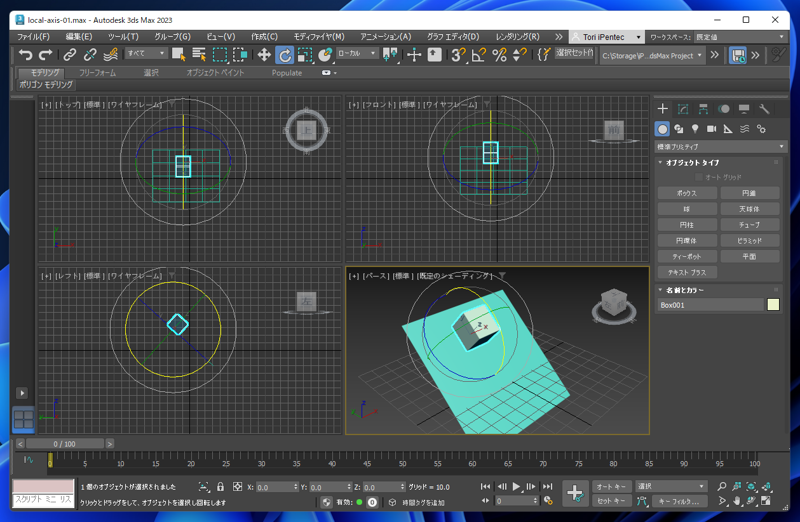
Task: Open the Display panel tab
Action: click(744, 109)
